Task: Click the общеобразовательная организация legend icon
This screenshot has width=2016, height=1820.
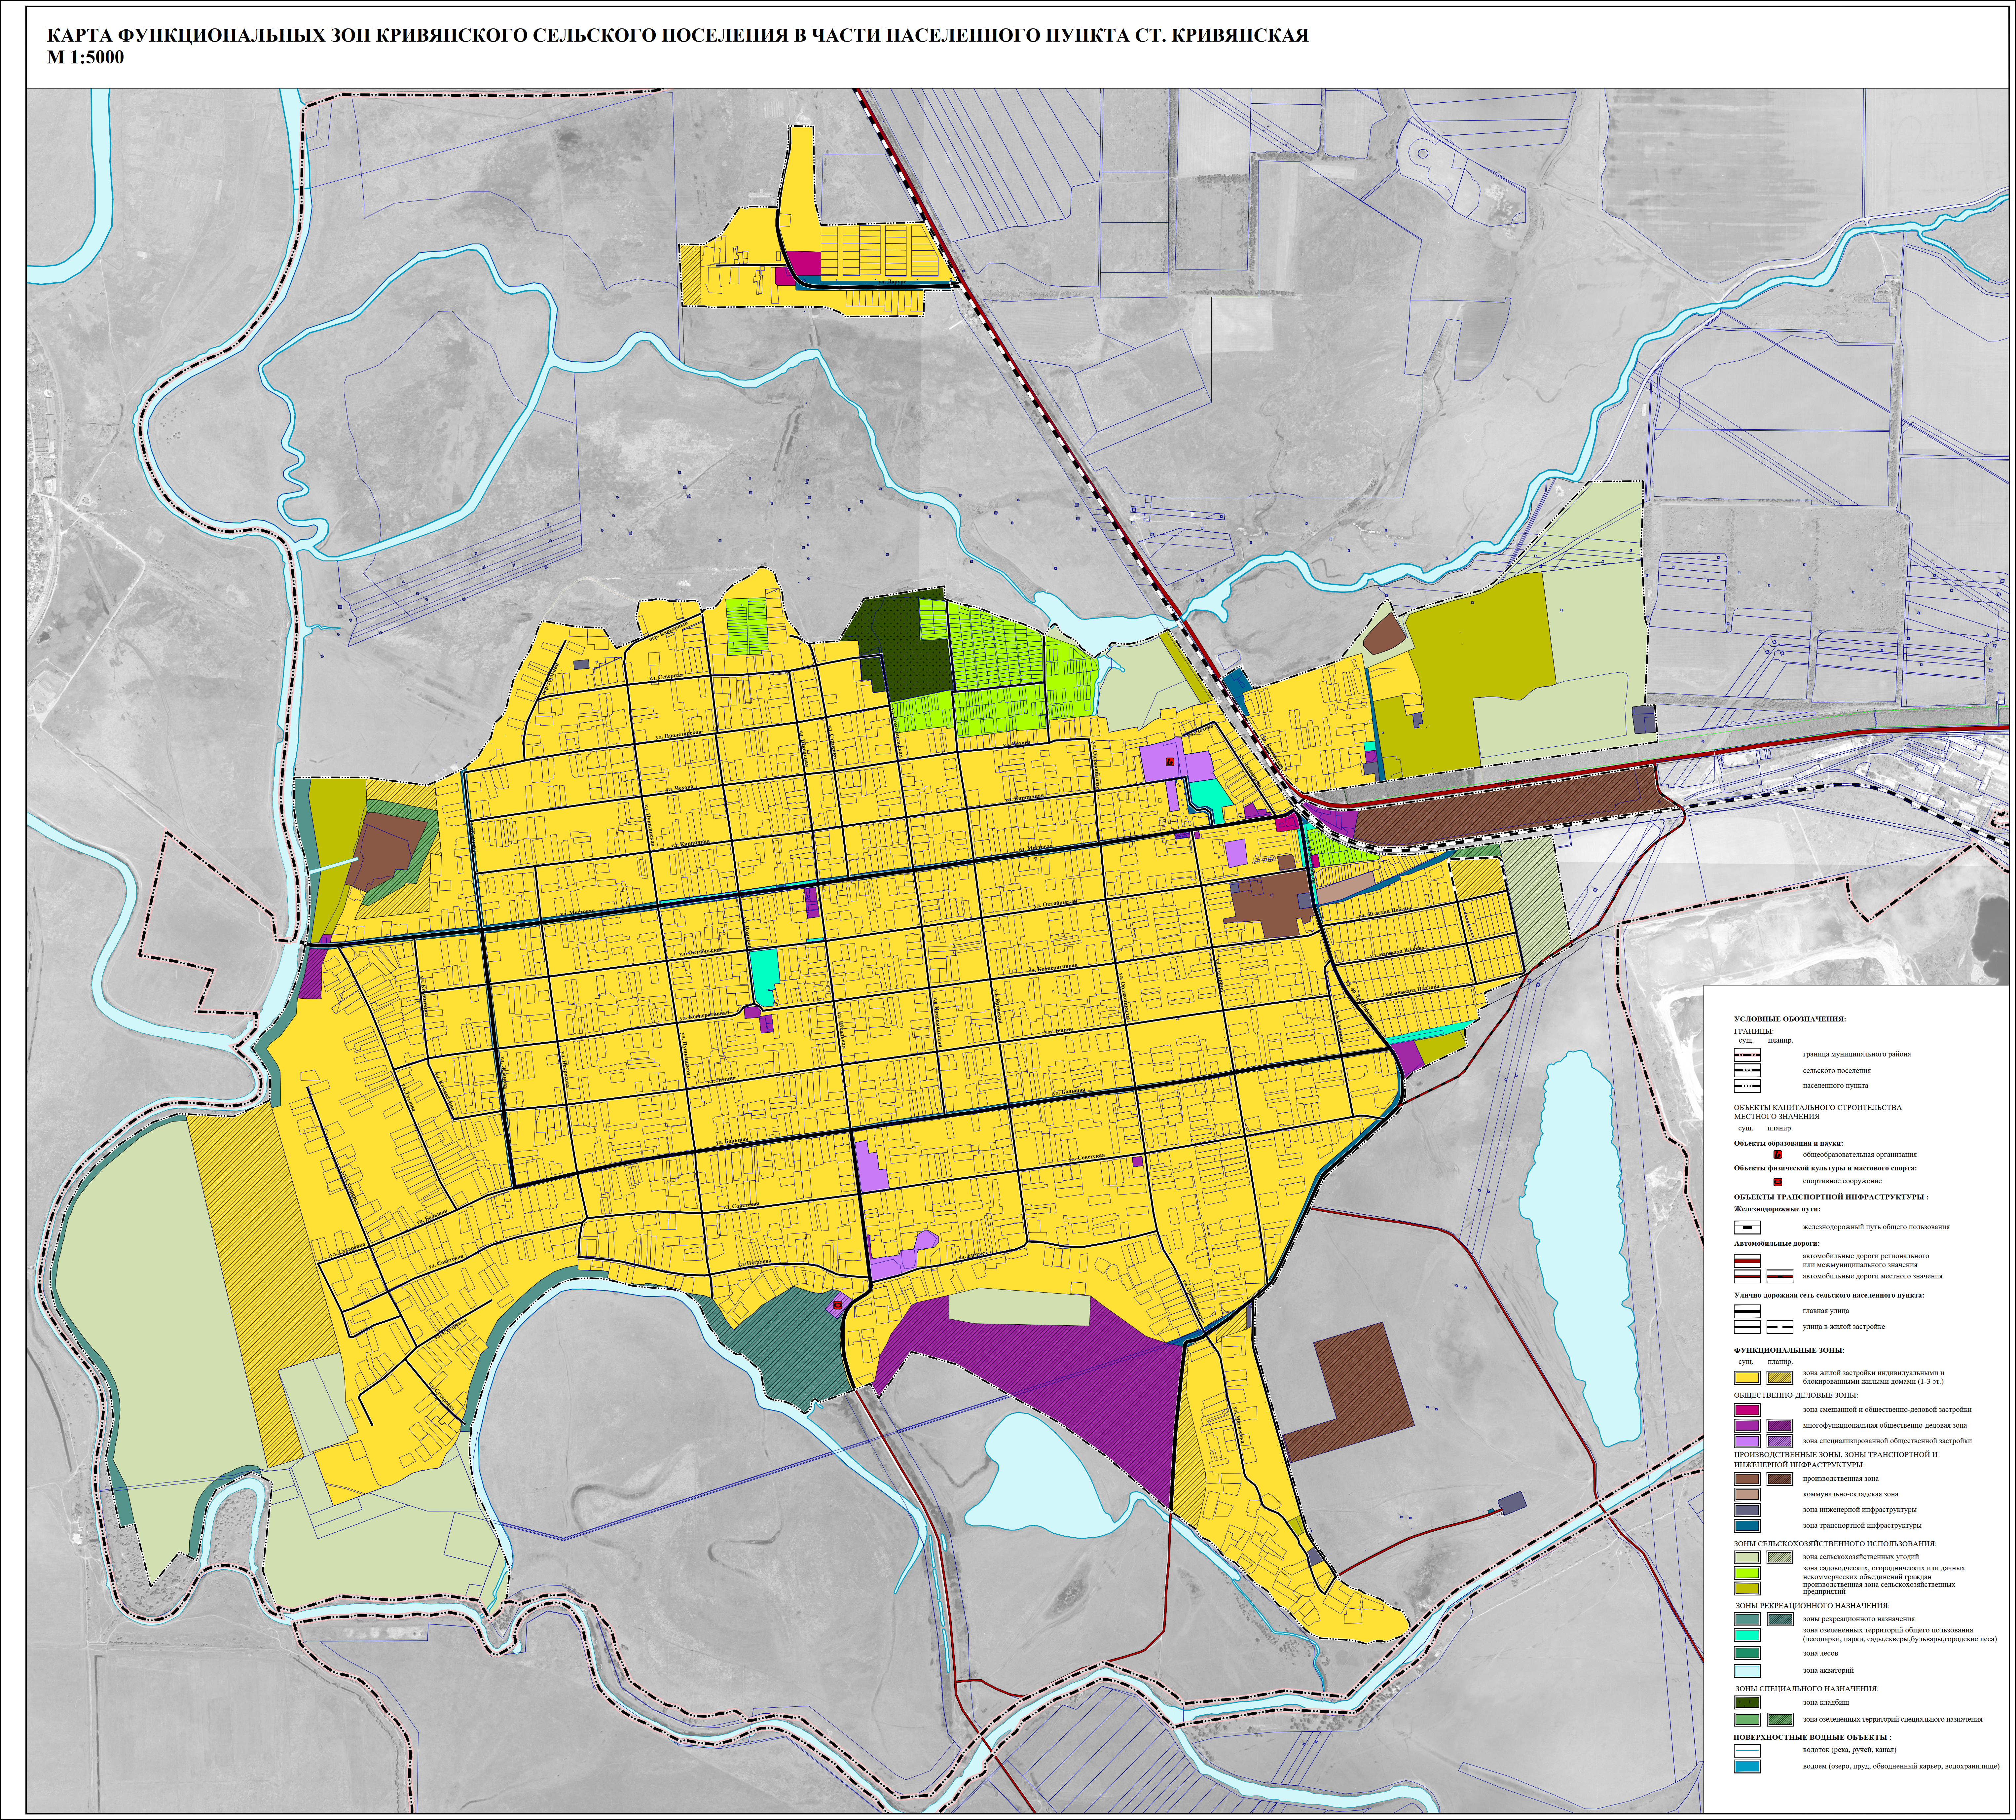Action: (x=1778, y=1154)
